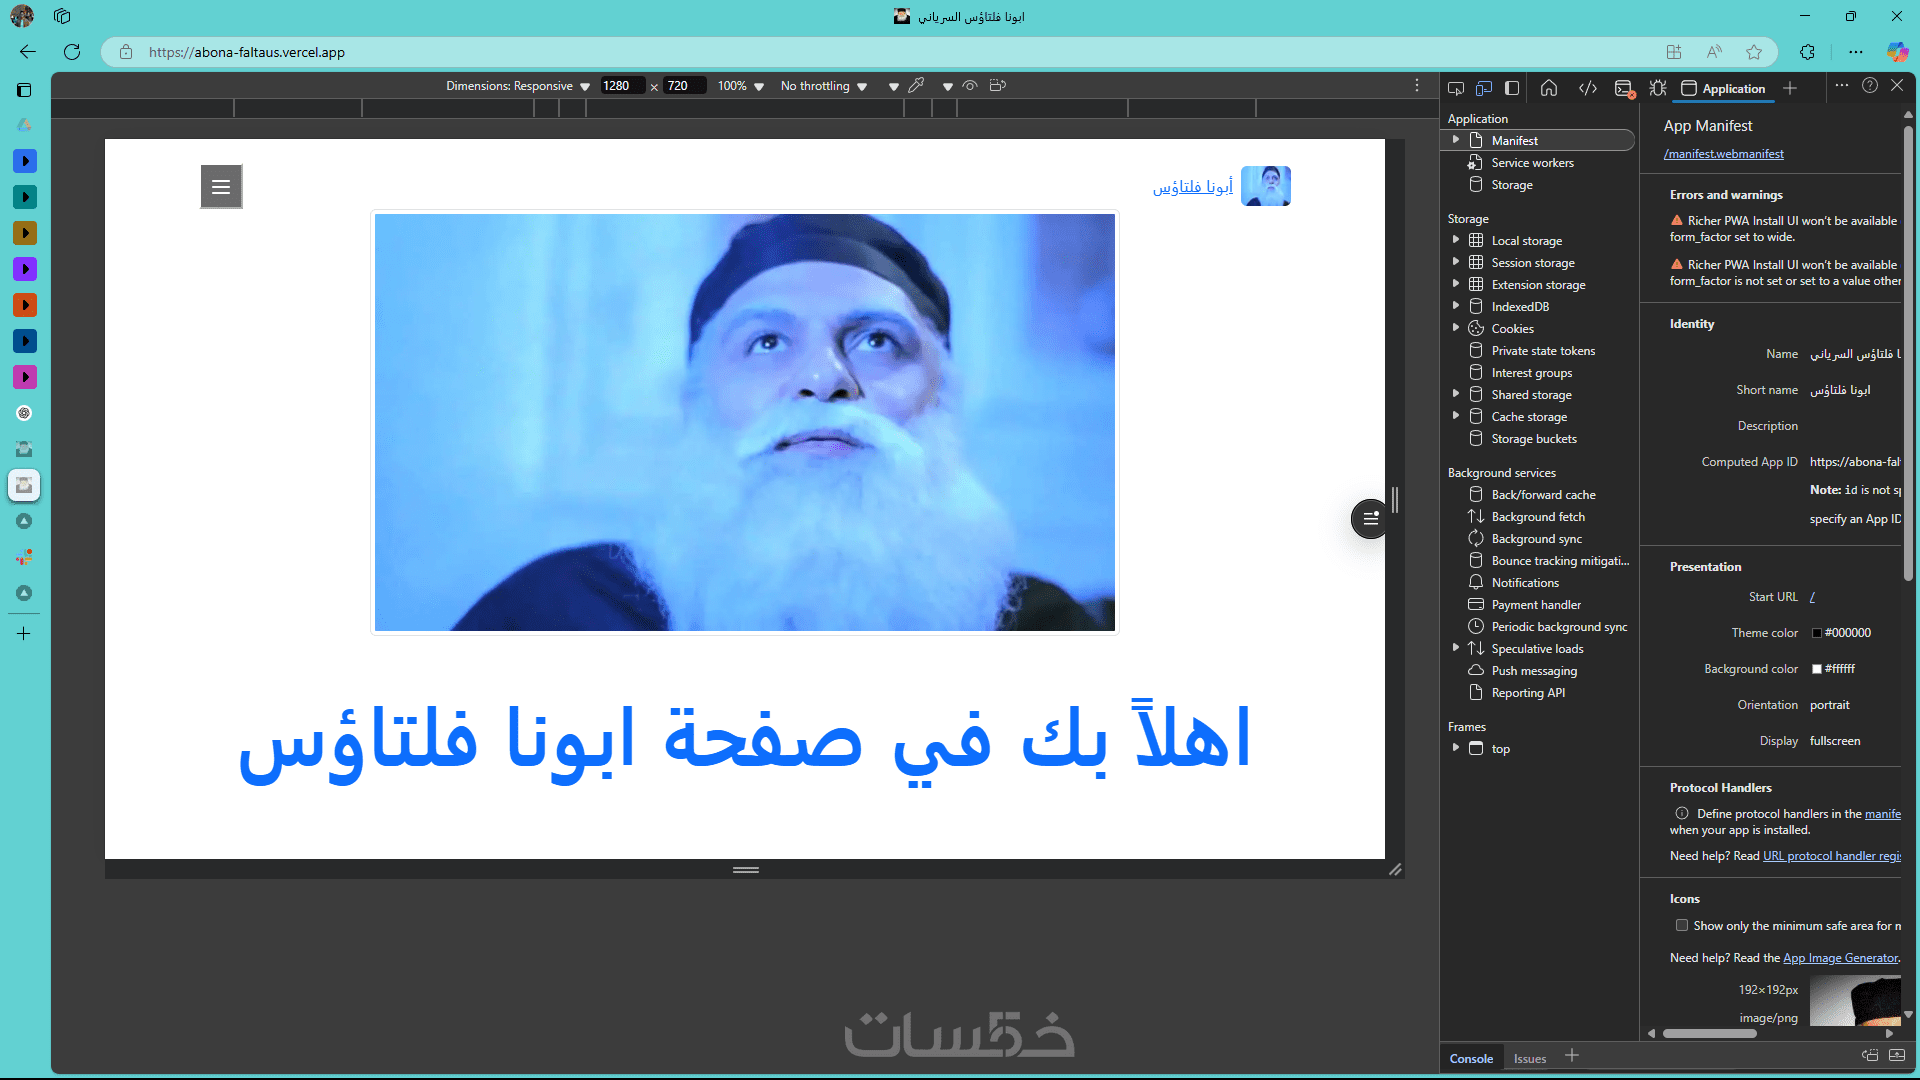
Task: Click the Theme color #000000 swatch
Action: [1817, 633]
